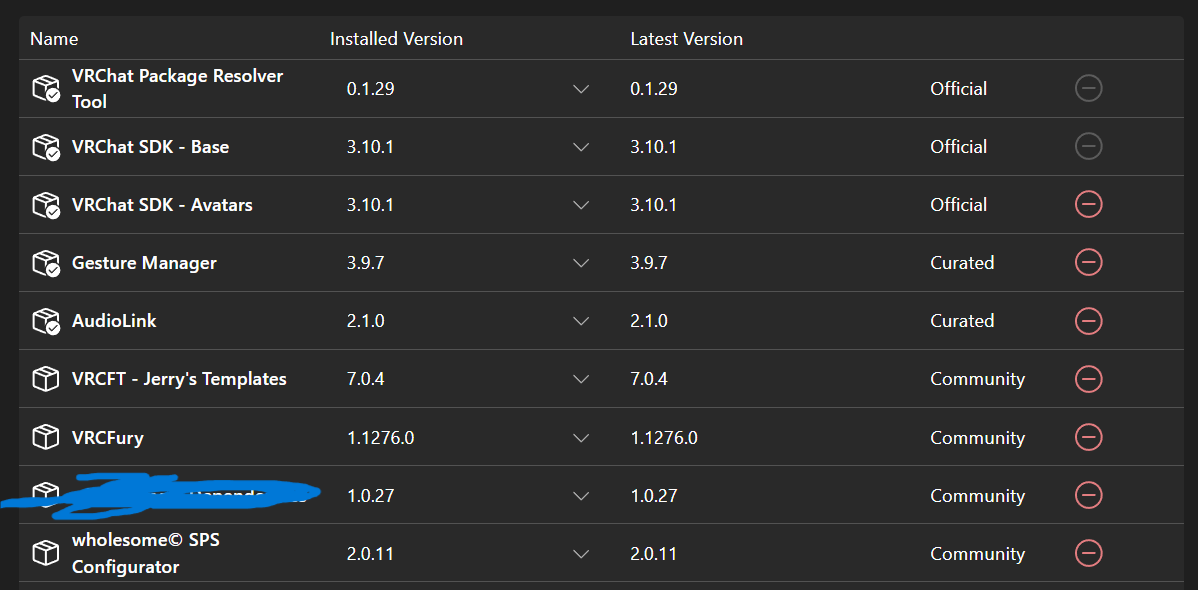Open version dropdown for VRChat SDK - Base
The height and width of the screenshot is (590, 1198).
pos(581,147)
